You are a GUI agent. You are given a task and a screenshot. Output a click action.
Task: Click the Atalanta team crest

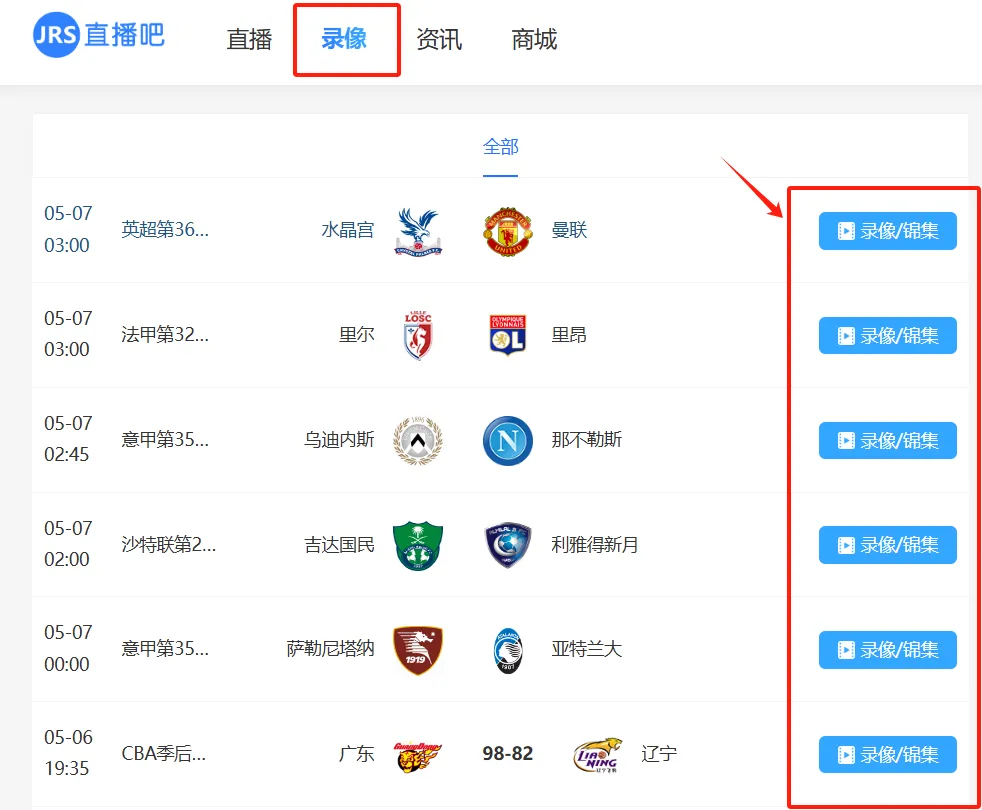point(507,652)
